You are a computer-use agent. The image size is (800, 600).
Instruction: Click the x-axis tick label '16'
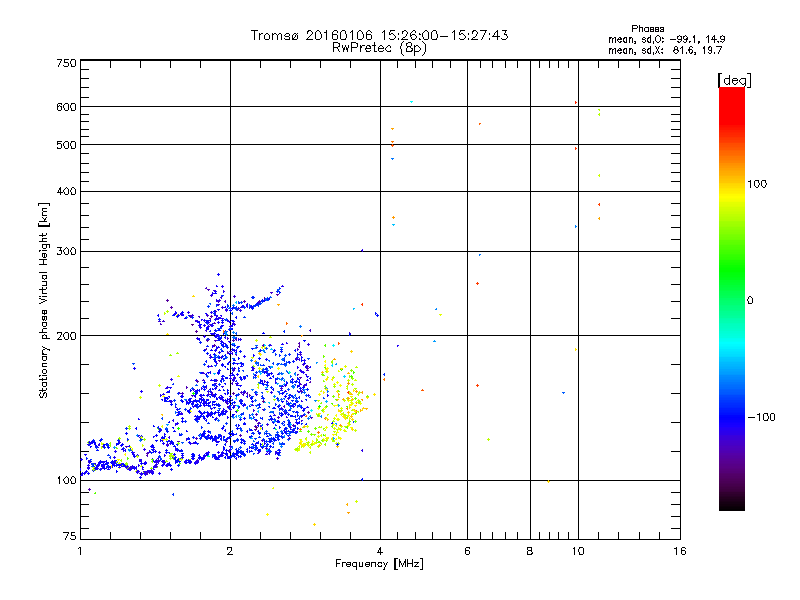pyautogui.click(x=680, y=551)
